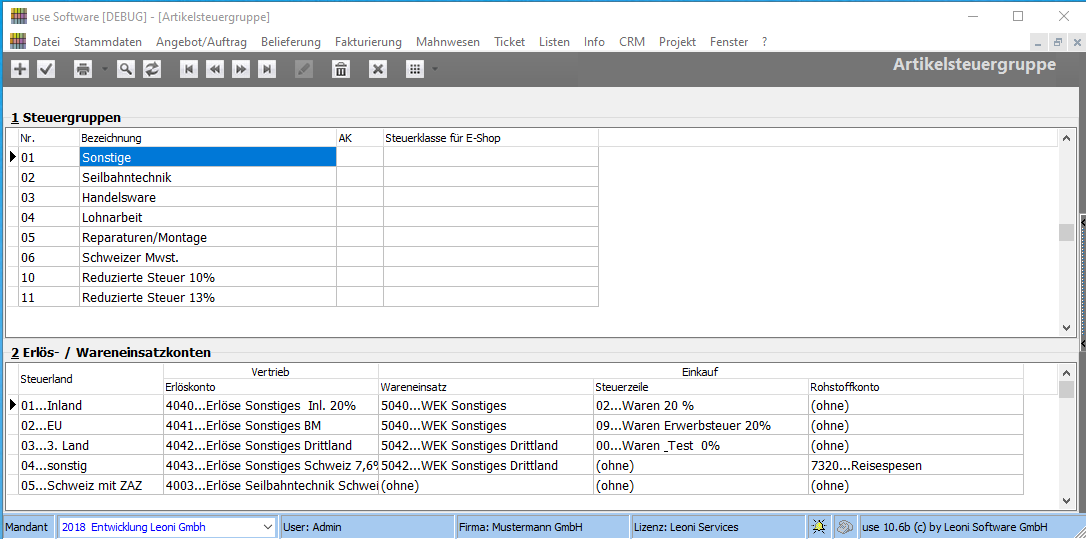Click the edit pencil icon
The image size is (1086, 539).
coord(303,69)
